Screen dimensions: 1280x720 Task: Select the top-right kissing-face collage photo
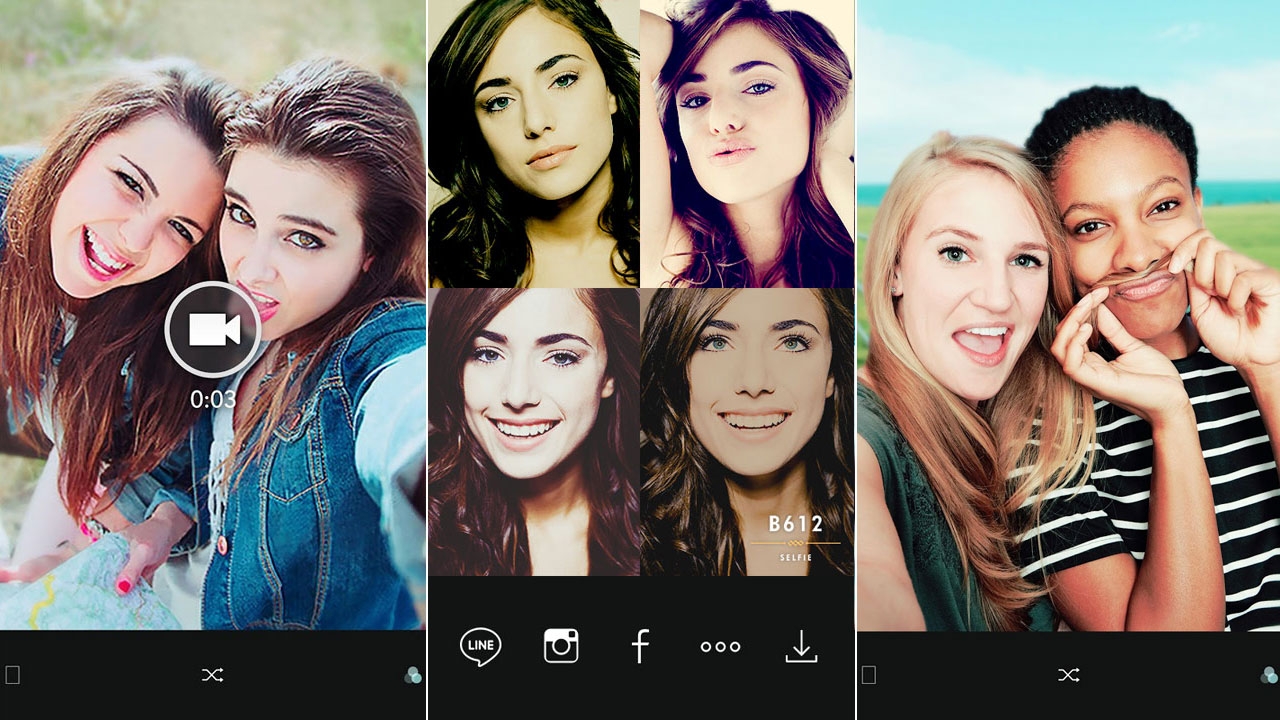747,143
